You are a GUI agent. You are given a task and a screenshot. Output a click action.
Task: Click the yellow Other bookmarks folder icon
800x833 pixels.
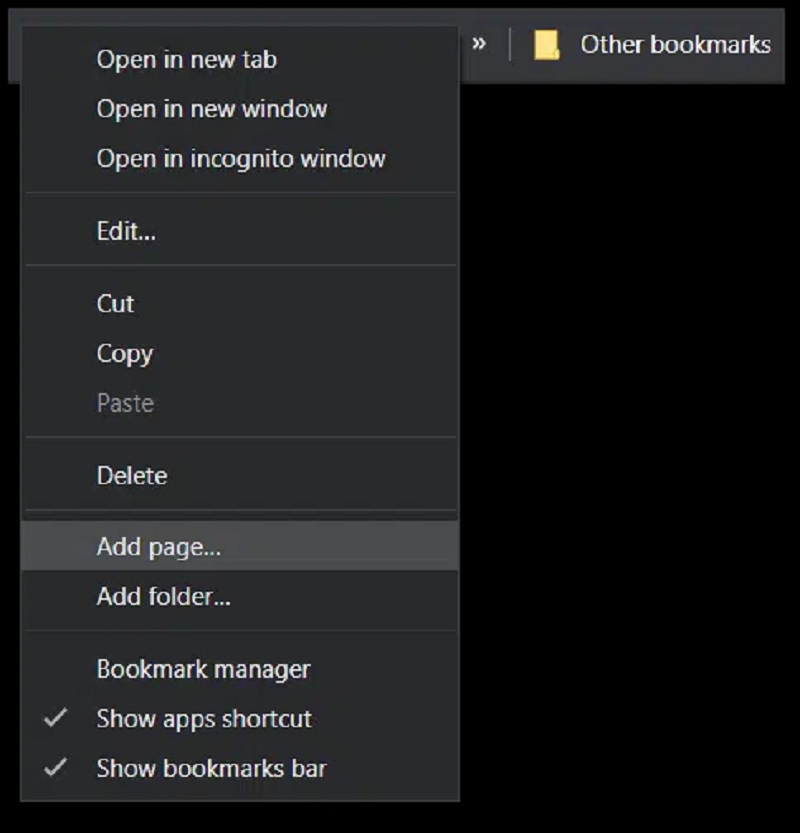coord(546,45)
